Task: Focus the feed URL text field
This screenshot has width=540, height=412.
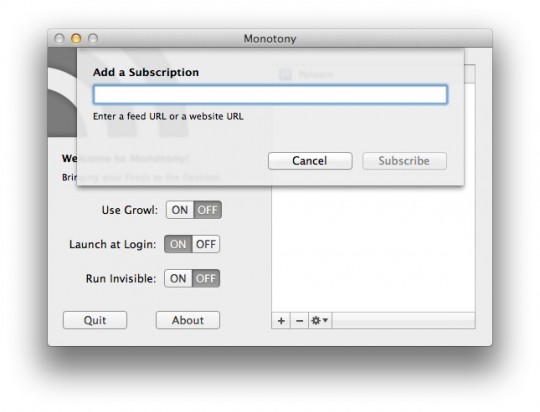Action: pos(270,94)
